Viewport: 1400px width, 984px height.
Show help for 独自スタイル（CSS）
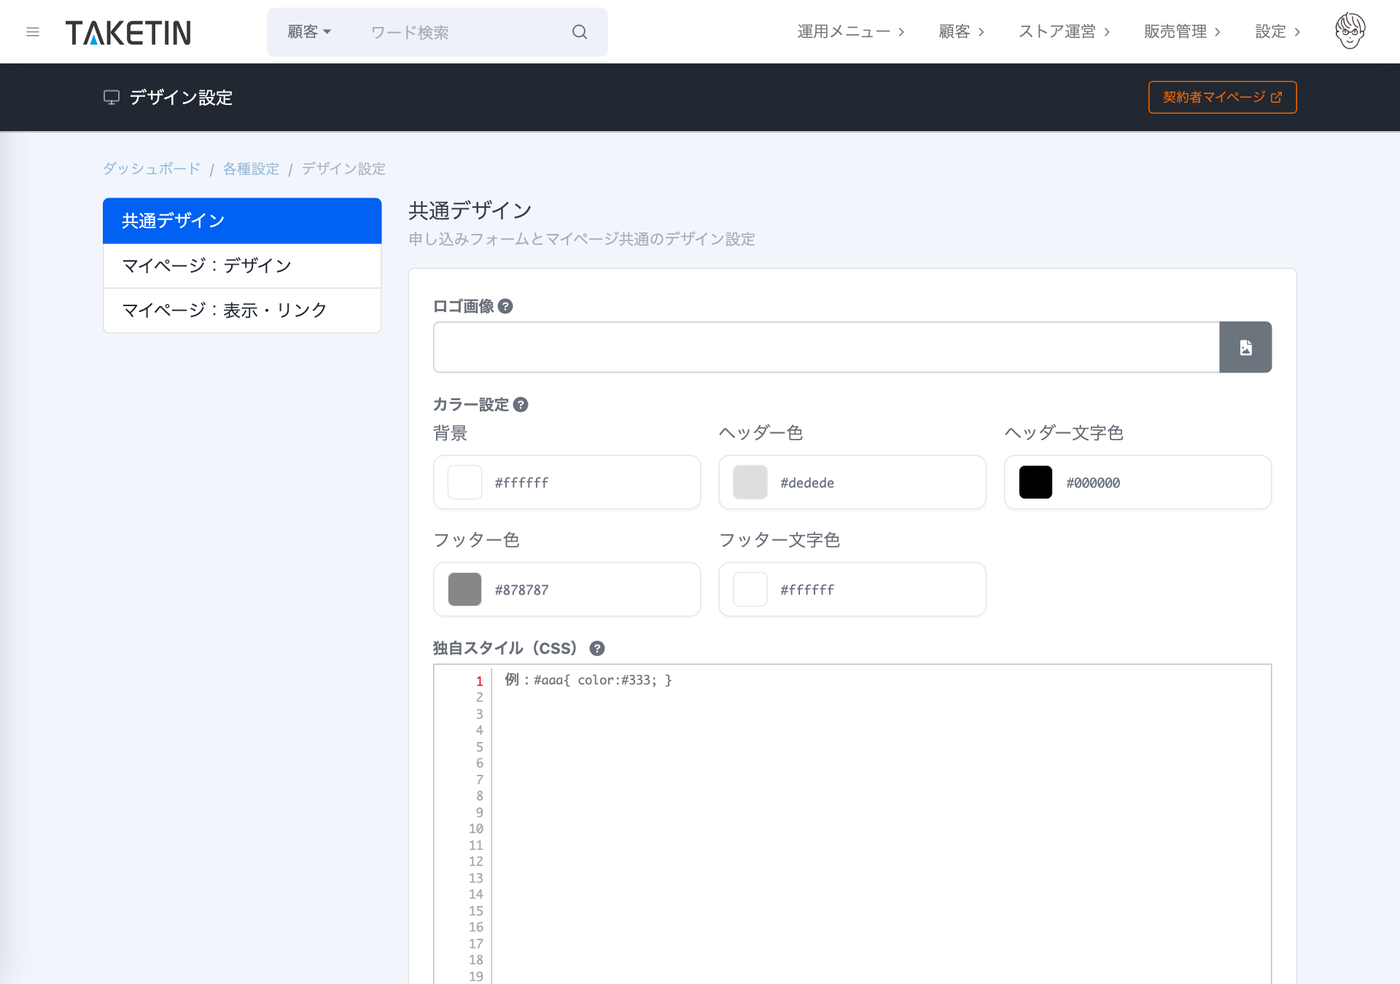click(x=597, y=648)
